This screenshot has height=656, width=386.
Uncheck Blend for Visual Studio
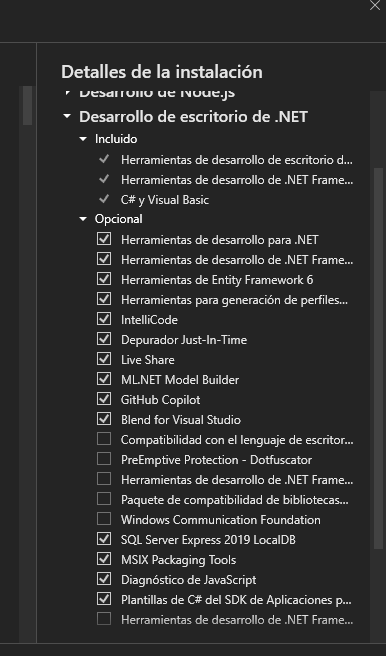[104, 419]
